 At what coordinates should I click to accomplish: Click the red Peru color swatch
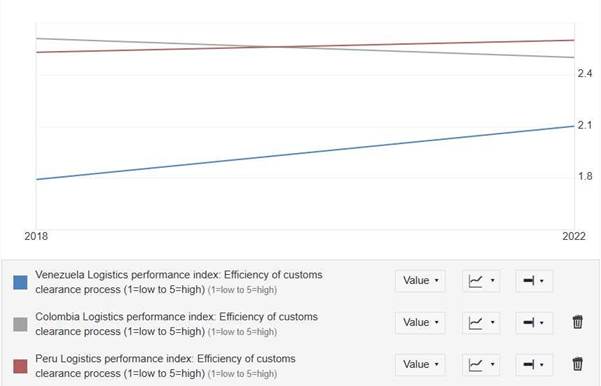coord(20,366)
